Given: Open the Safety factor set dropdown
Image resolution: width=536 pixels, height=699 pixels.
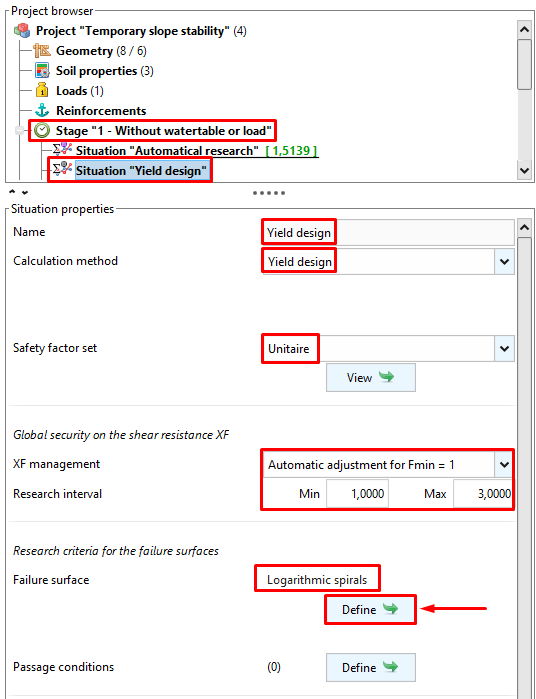Looking at the screenshot, I should 504,349.
